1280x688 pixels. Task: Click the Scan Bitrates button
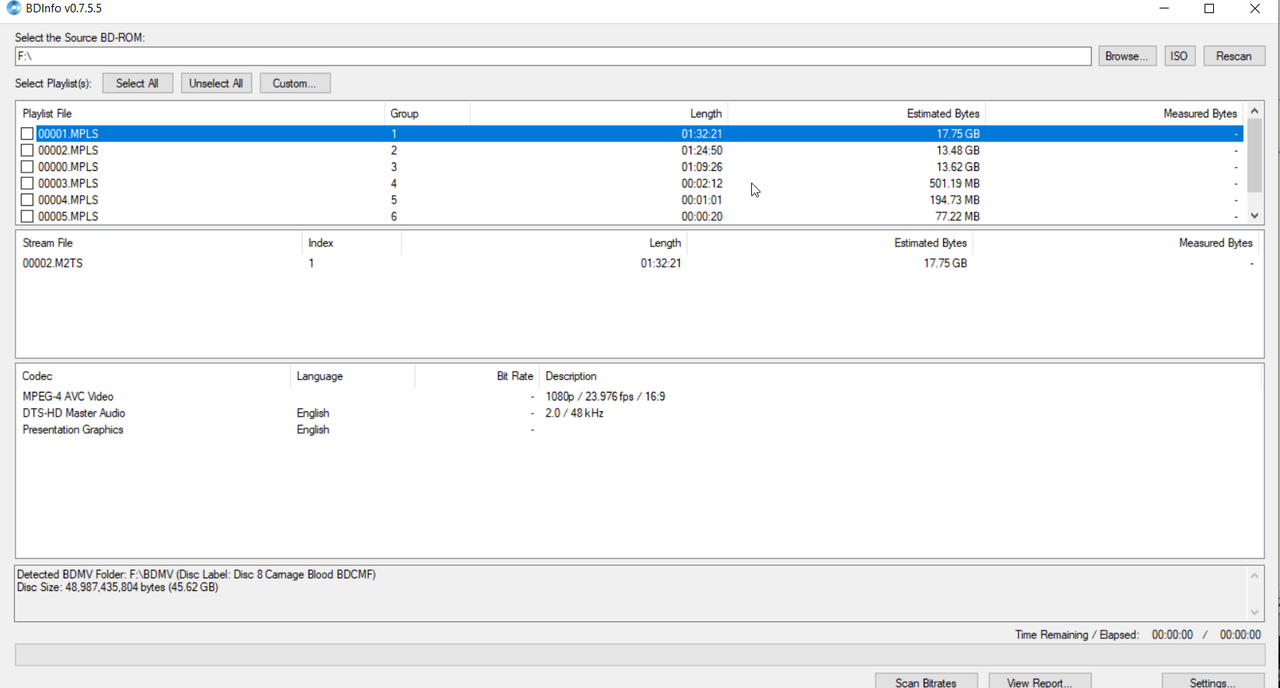click(926, 682)
